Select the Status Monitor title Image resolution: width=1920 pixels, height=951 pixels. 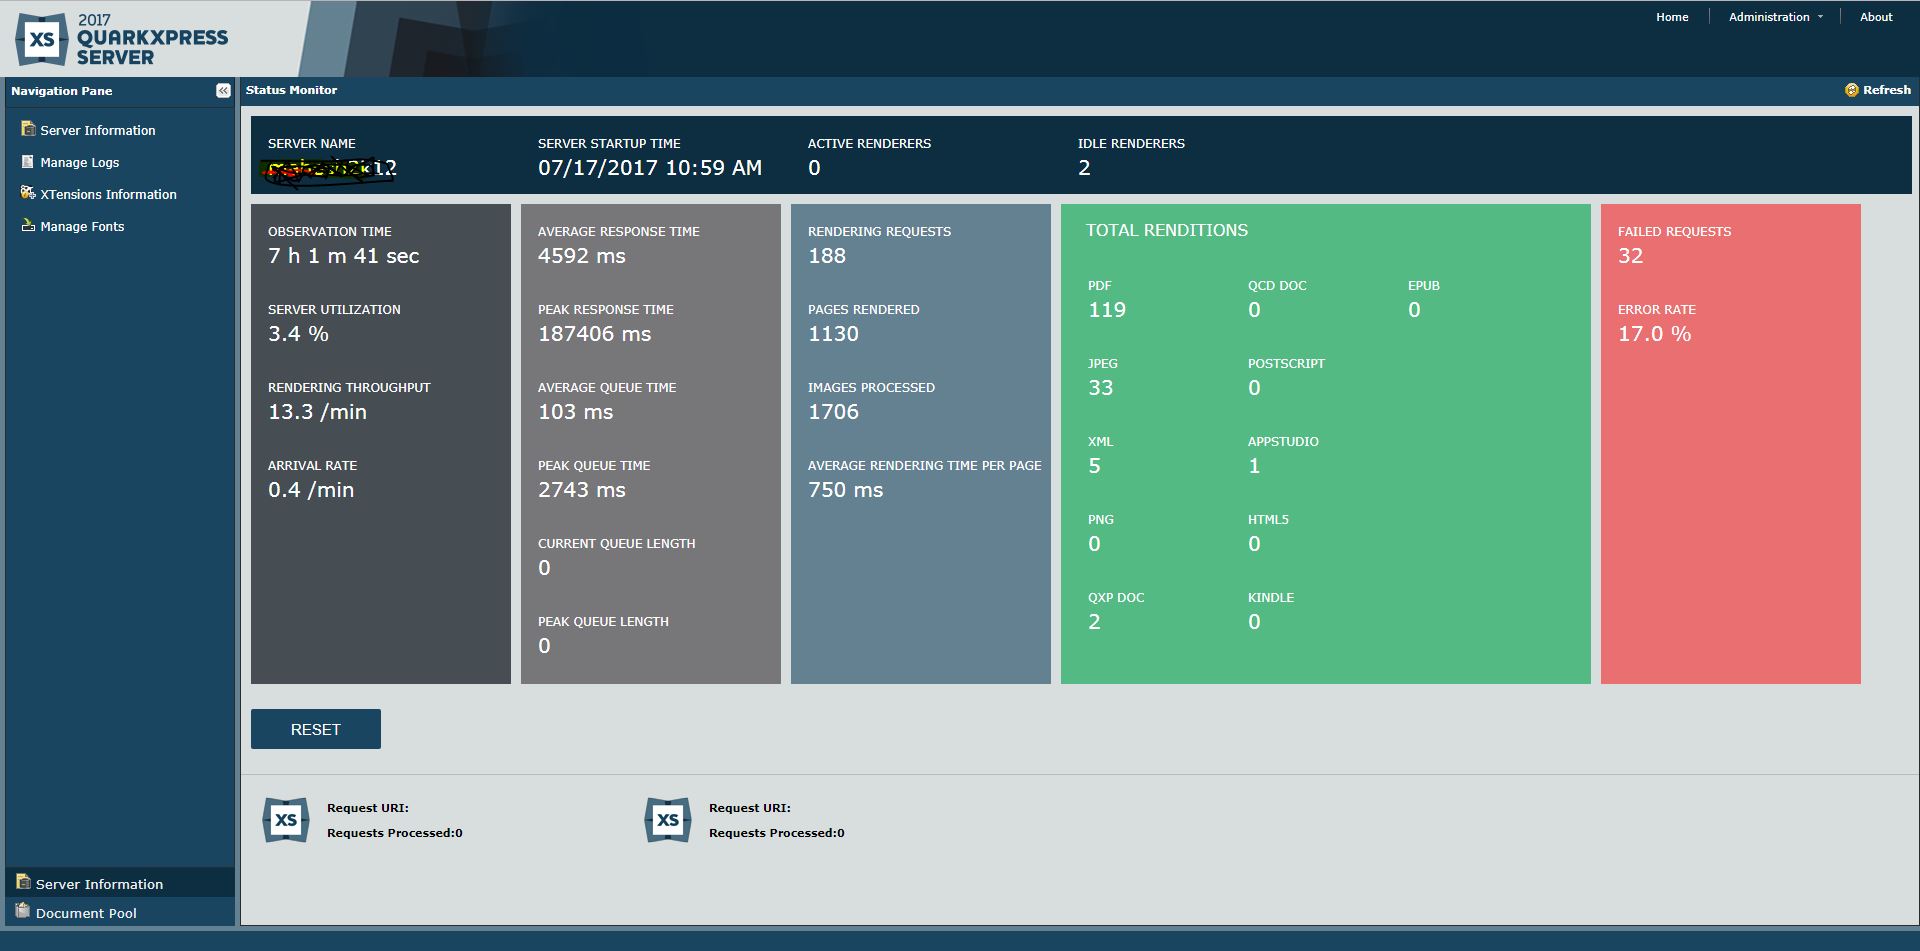coord(292,90)
